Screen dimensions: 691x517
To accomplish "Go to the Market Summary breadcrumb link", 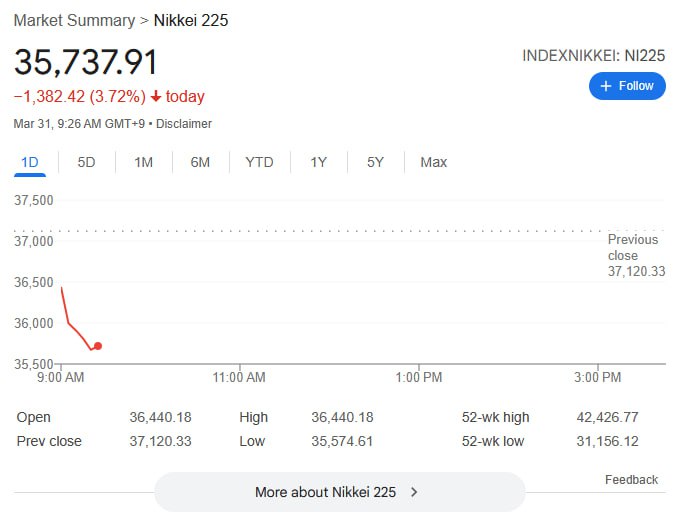I will click(74, 20).
